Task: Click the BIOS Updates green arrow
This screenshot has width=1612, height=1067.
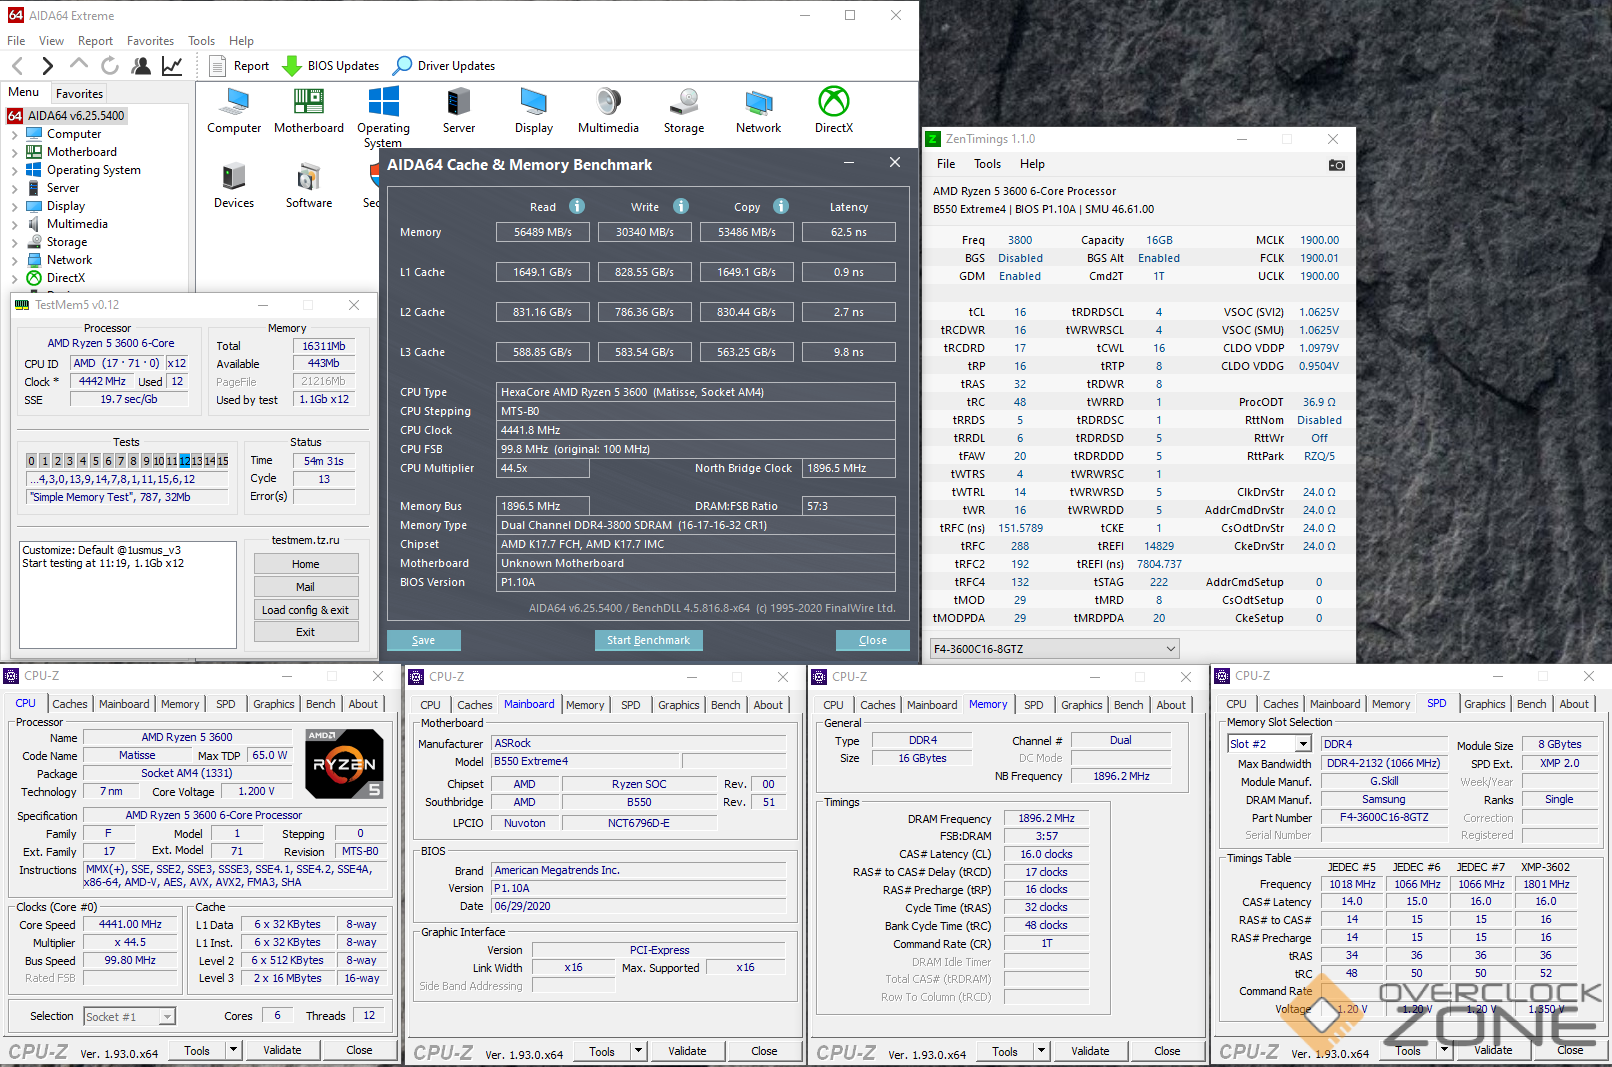Action: click(x=292, y=66)
